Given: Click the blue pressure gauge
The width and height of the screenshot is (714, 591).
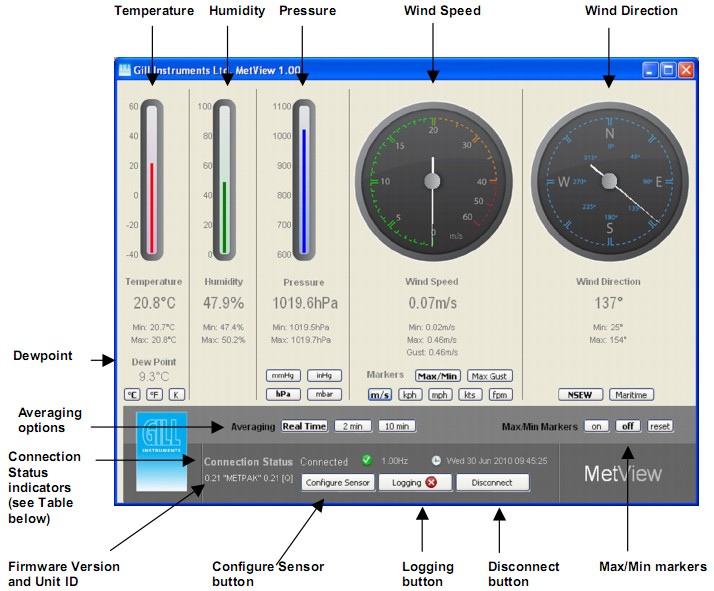Looking at the screenshot, I should (x=303, y=180).
